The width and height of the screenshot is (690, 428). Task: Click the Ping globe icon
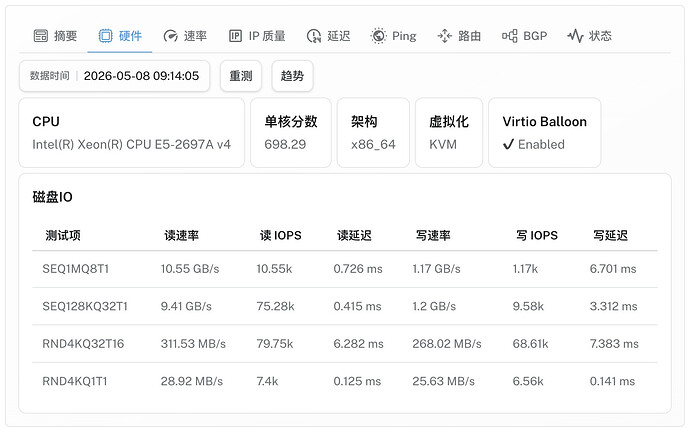(x=378, y=36)
